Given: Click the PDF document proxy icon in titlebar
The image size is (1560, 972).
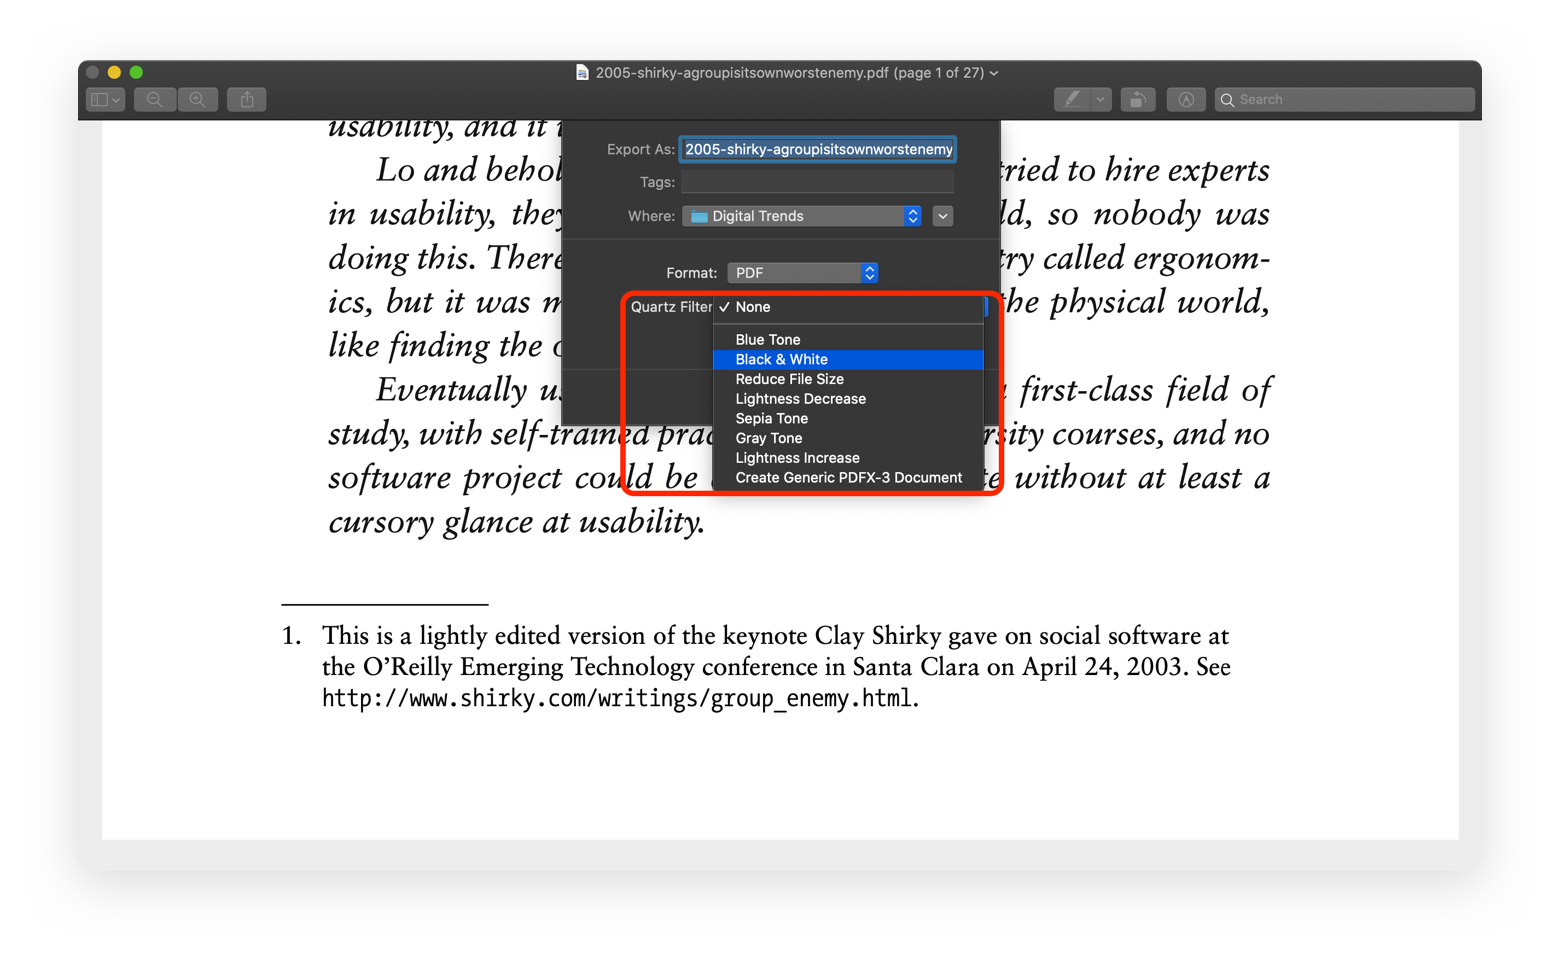Looking at the screenshot, I should pyautogui.click(x=582, y=72).
